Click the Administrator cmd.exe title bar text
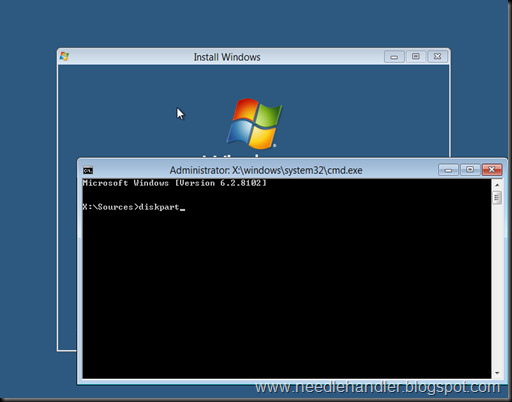This screenshot has width=512, height=402. (266, 170)
